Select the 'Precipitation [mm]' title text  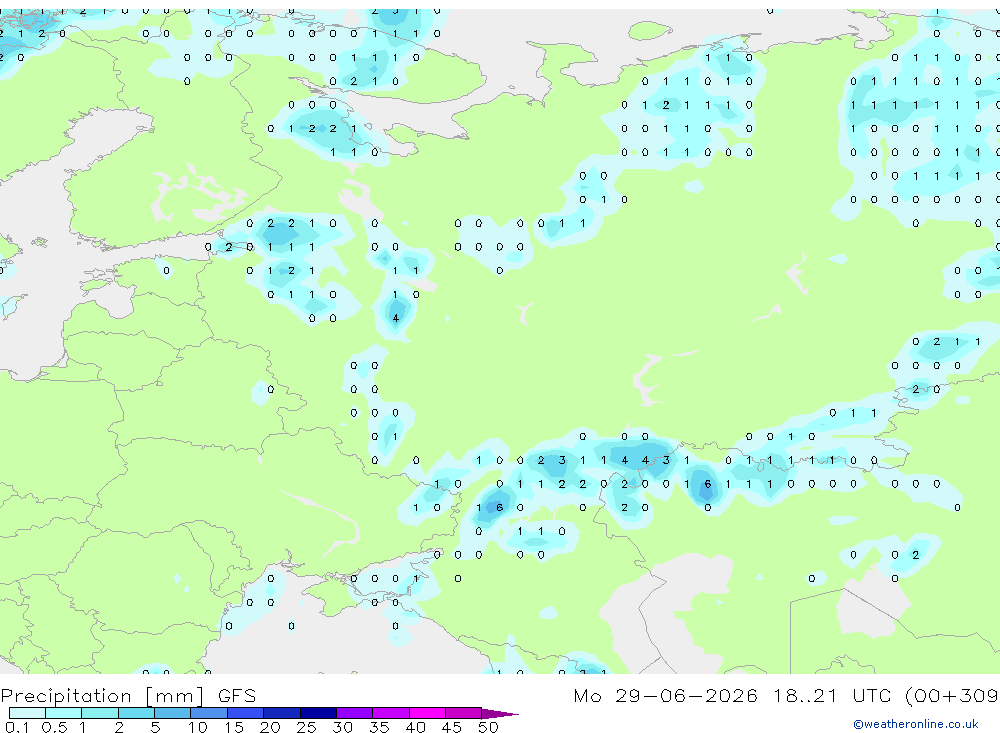click(x=102, y=695)
